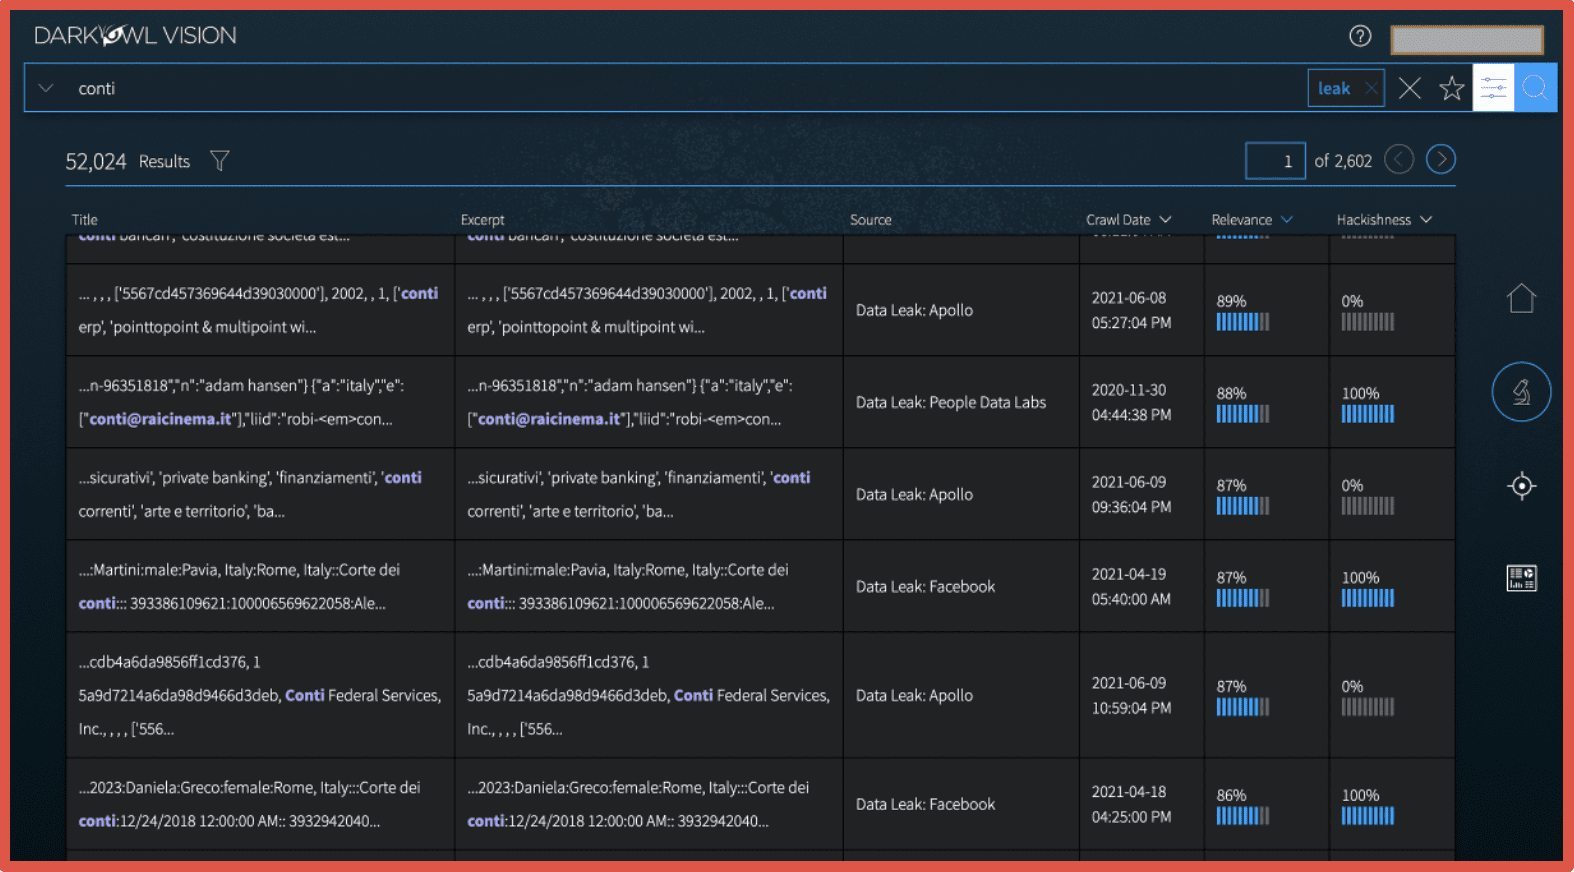
Task: Open the search filter sliders icon
Action: pos(1494,88)
